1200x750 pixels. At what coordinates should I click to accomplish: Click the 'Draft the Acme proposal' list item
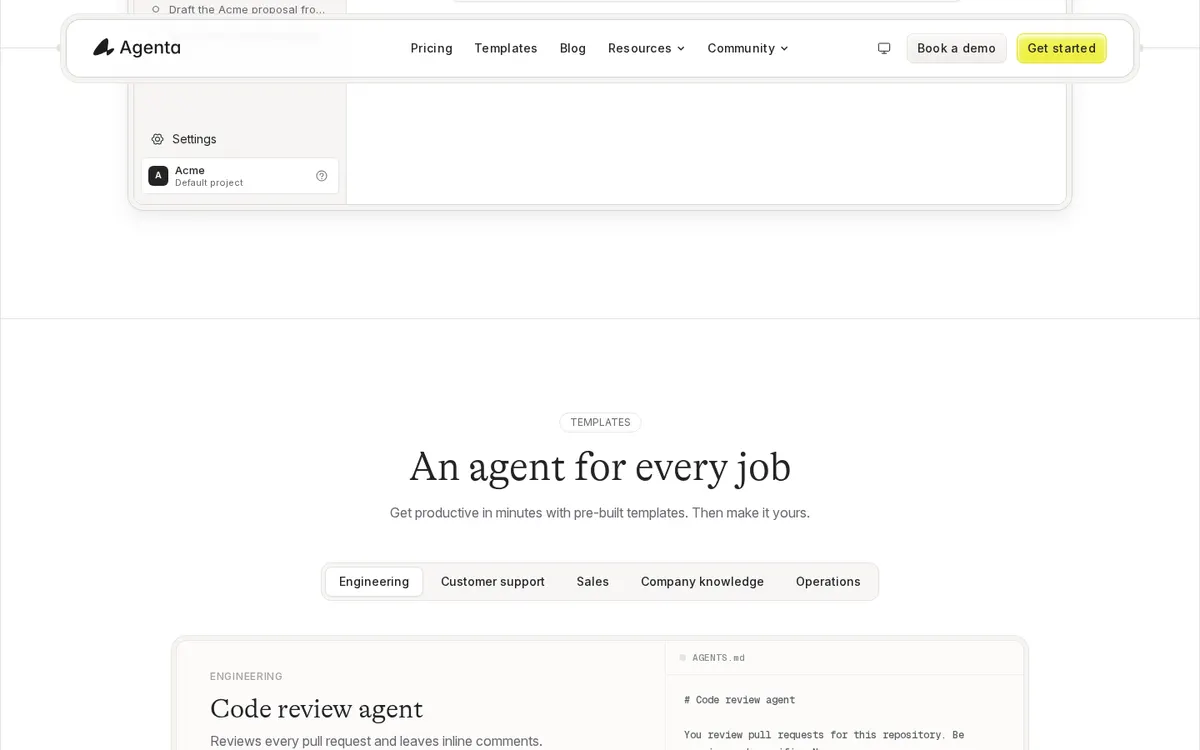tap(247, 9)
